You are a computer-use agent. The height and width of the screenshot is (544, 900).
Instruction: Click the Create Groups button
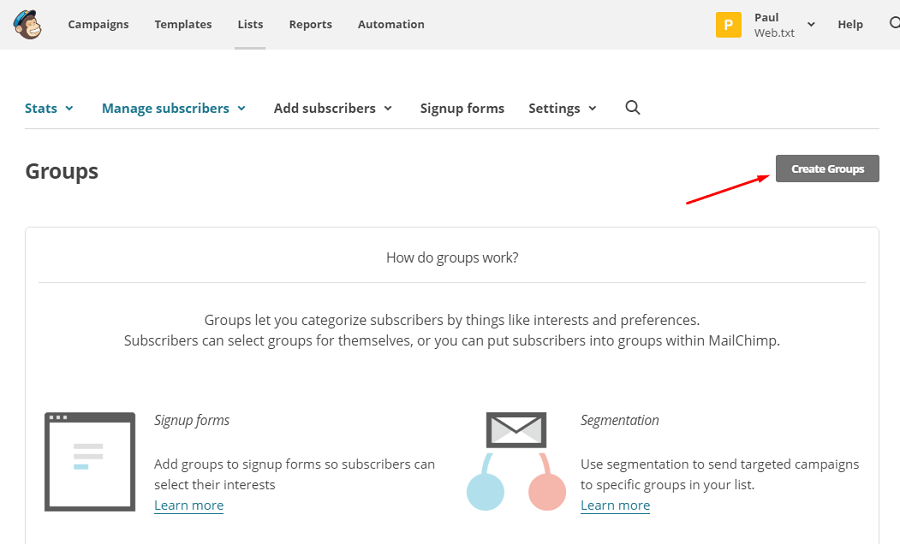(x=827, y=169)
